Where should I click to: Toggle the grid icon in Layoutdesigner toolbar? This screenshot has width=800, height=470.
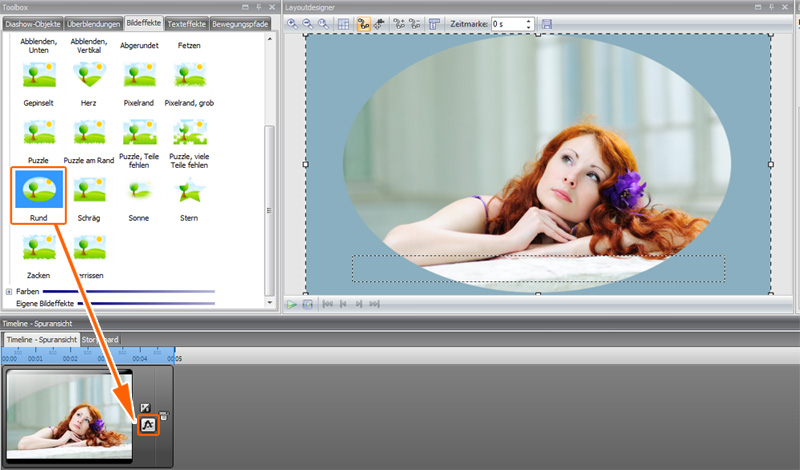[343, 24]
